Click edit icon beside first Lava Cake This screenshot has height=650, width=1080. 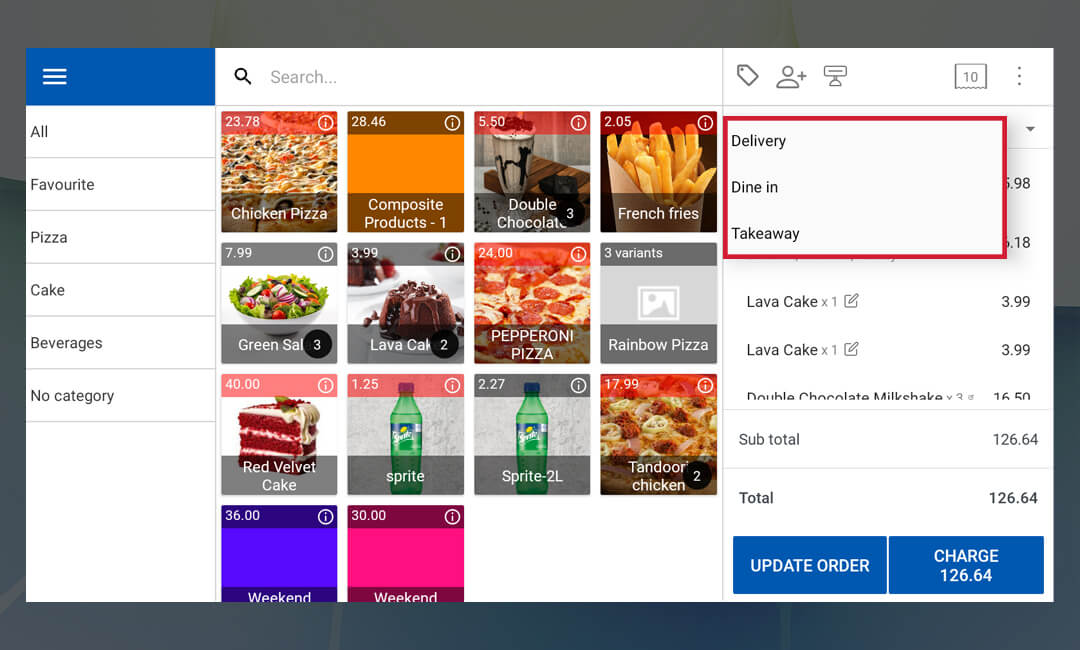(x=851, y=301)
